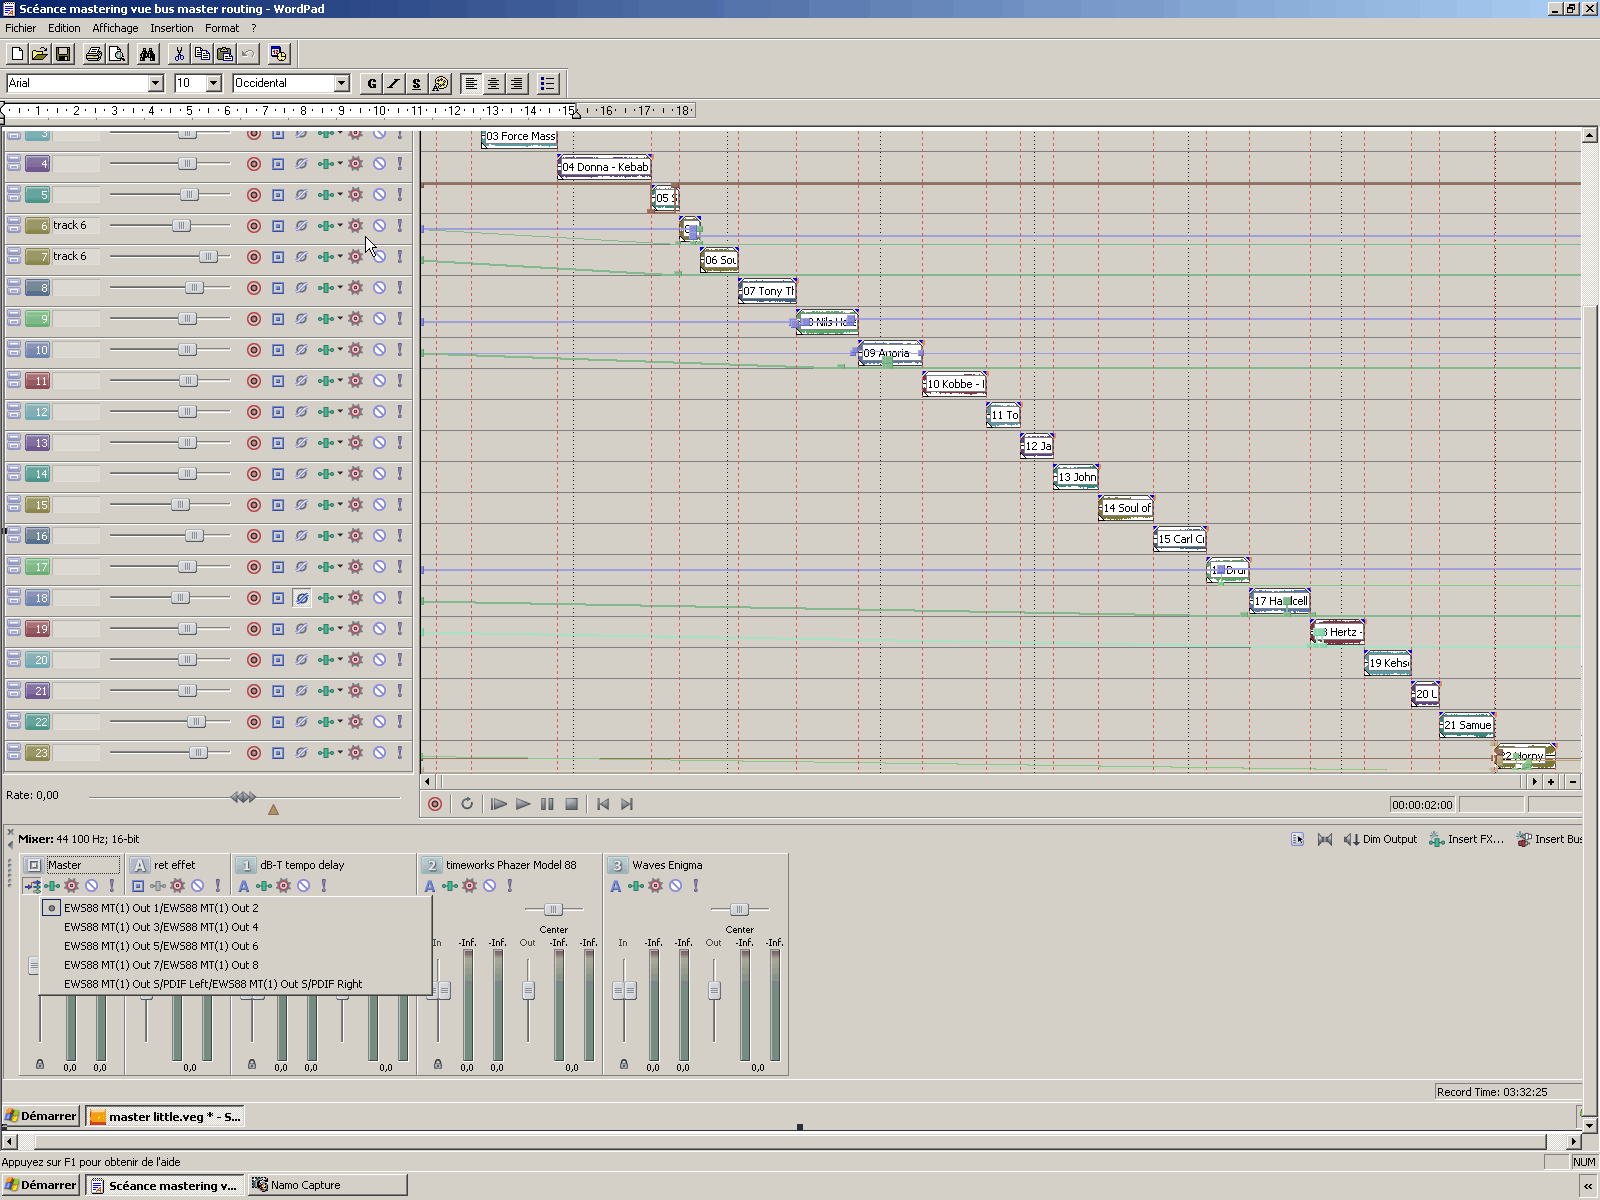
Task: Click the Rate slider handle
Action: tap(243, 797)
